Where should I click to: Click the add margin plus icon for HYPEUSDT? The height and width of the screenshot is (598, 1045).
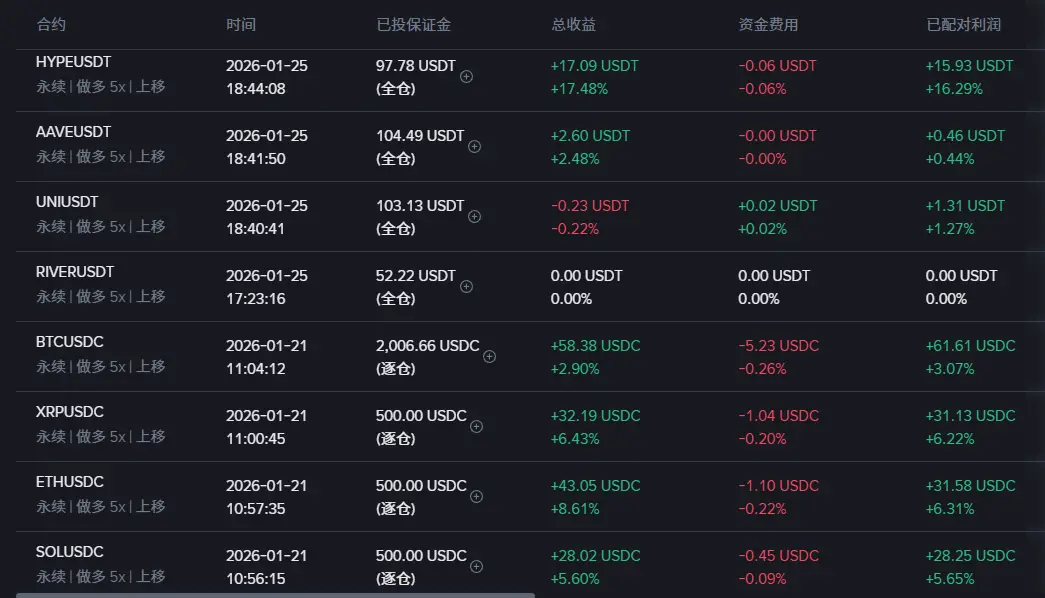tap(466, 76)
